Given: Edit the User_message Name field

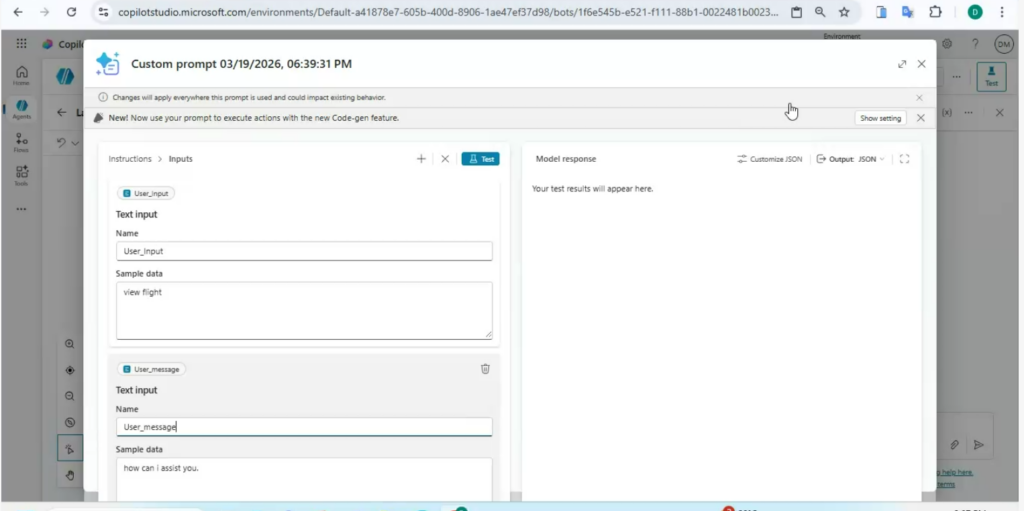Looking at the screenshot, I should pos(304,427).
